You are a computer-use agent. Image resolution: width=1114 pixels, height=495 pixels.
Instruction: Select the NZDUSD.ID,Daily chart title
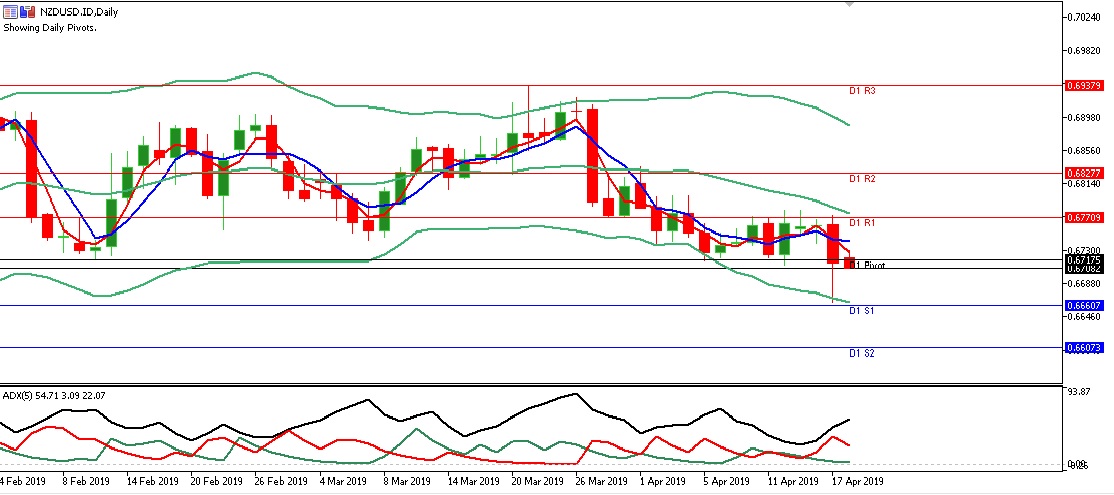[x=78, y=12]
